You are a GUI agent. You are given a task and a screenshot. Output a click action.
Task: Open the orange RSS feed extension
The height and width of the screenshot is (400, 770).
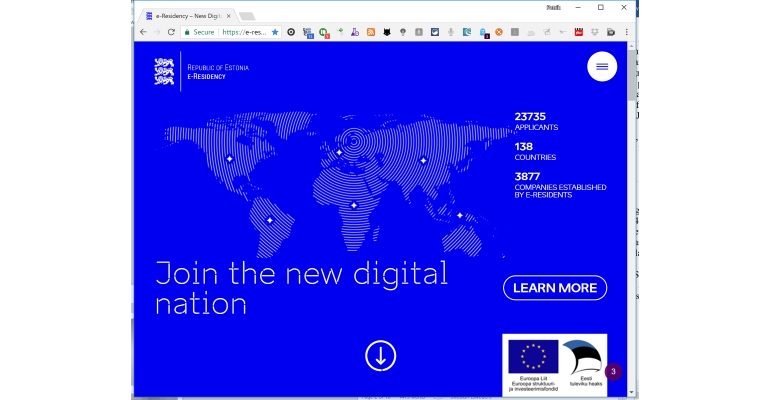[x=371, y=32]
